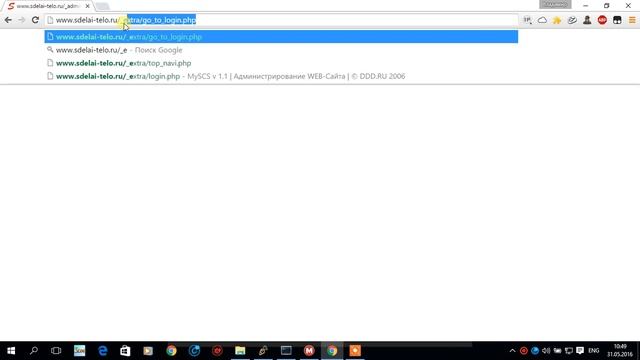Screen dimensions: 640x360
Task: Open Microsoft Edge from the taskbar
Action: [x=102, y=351]
